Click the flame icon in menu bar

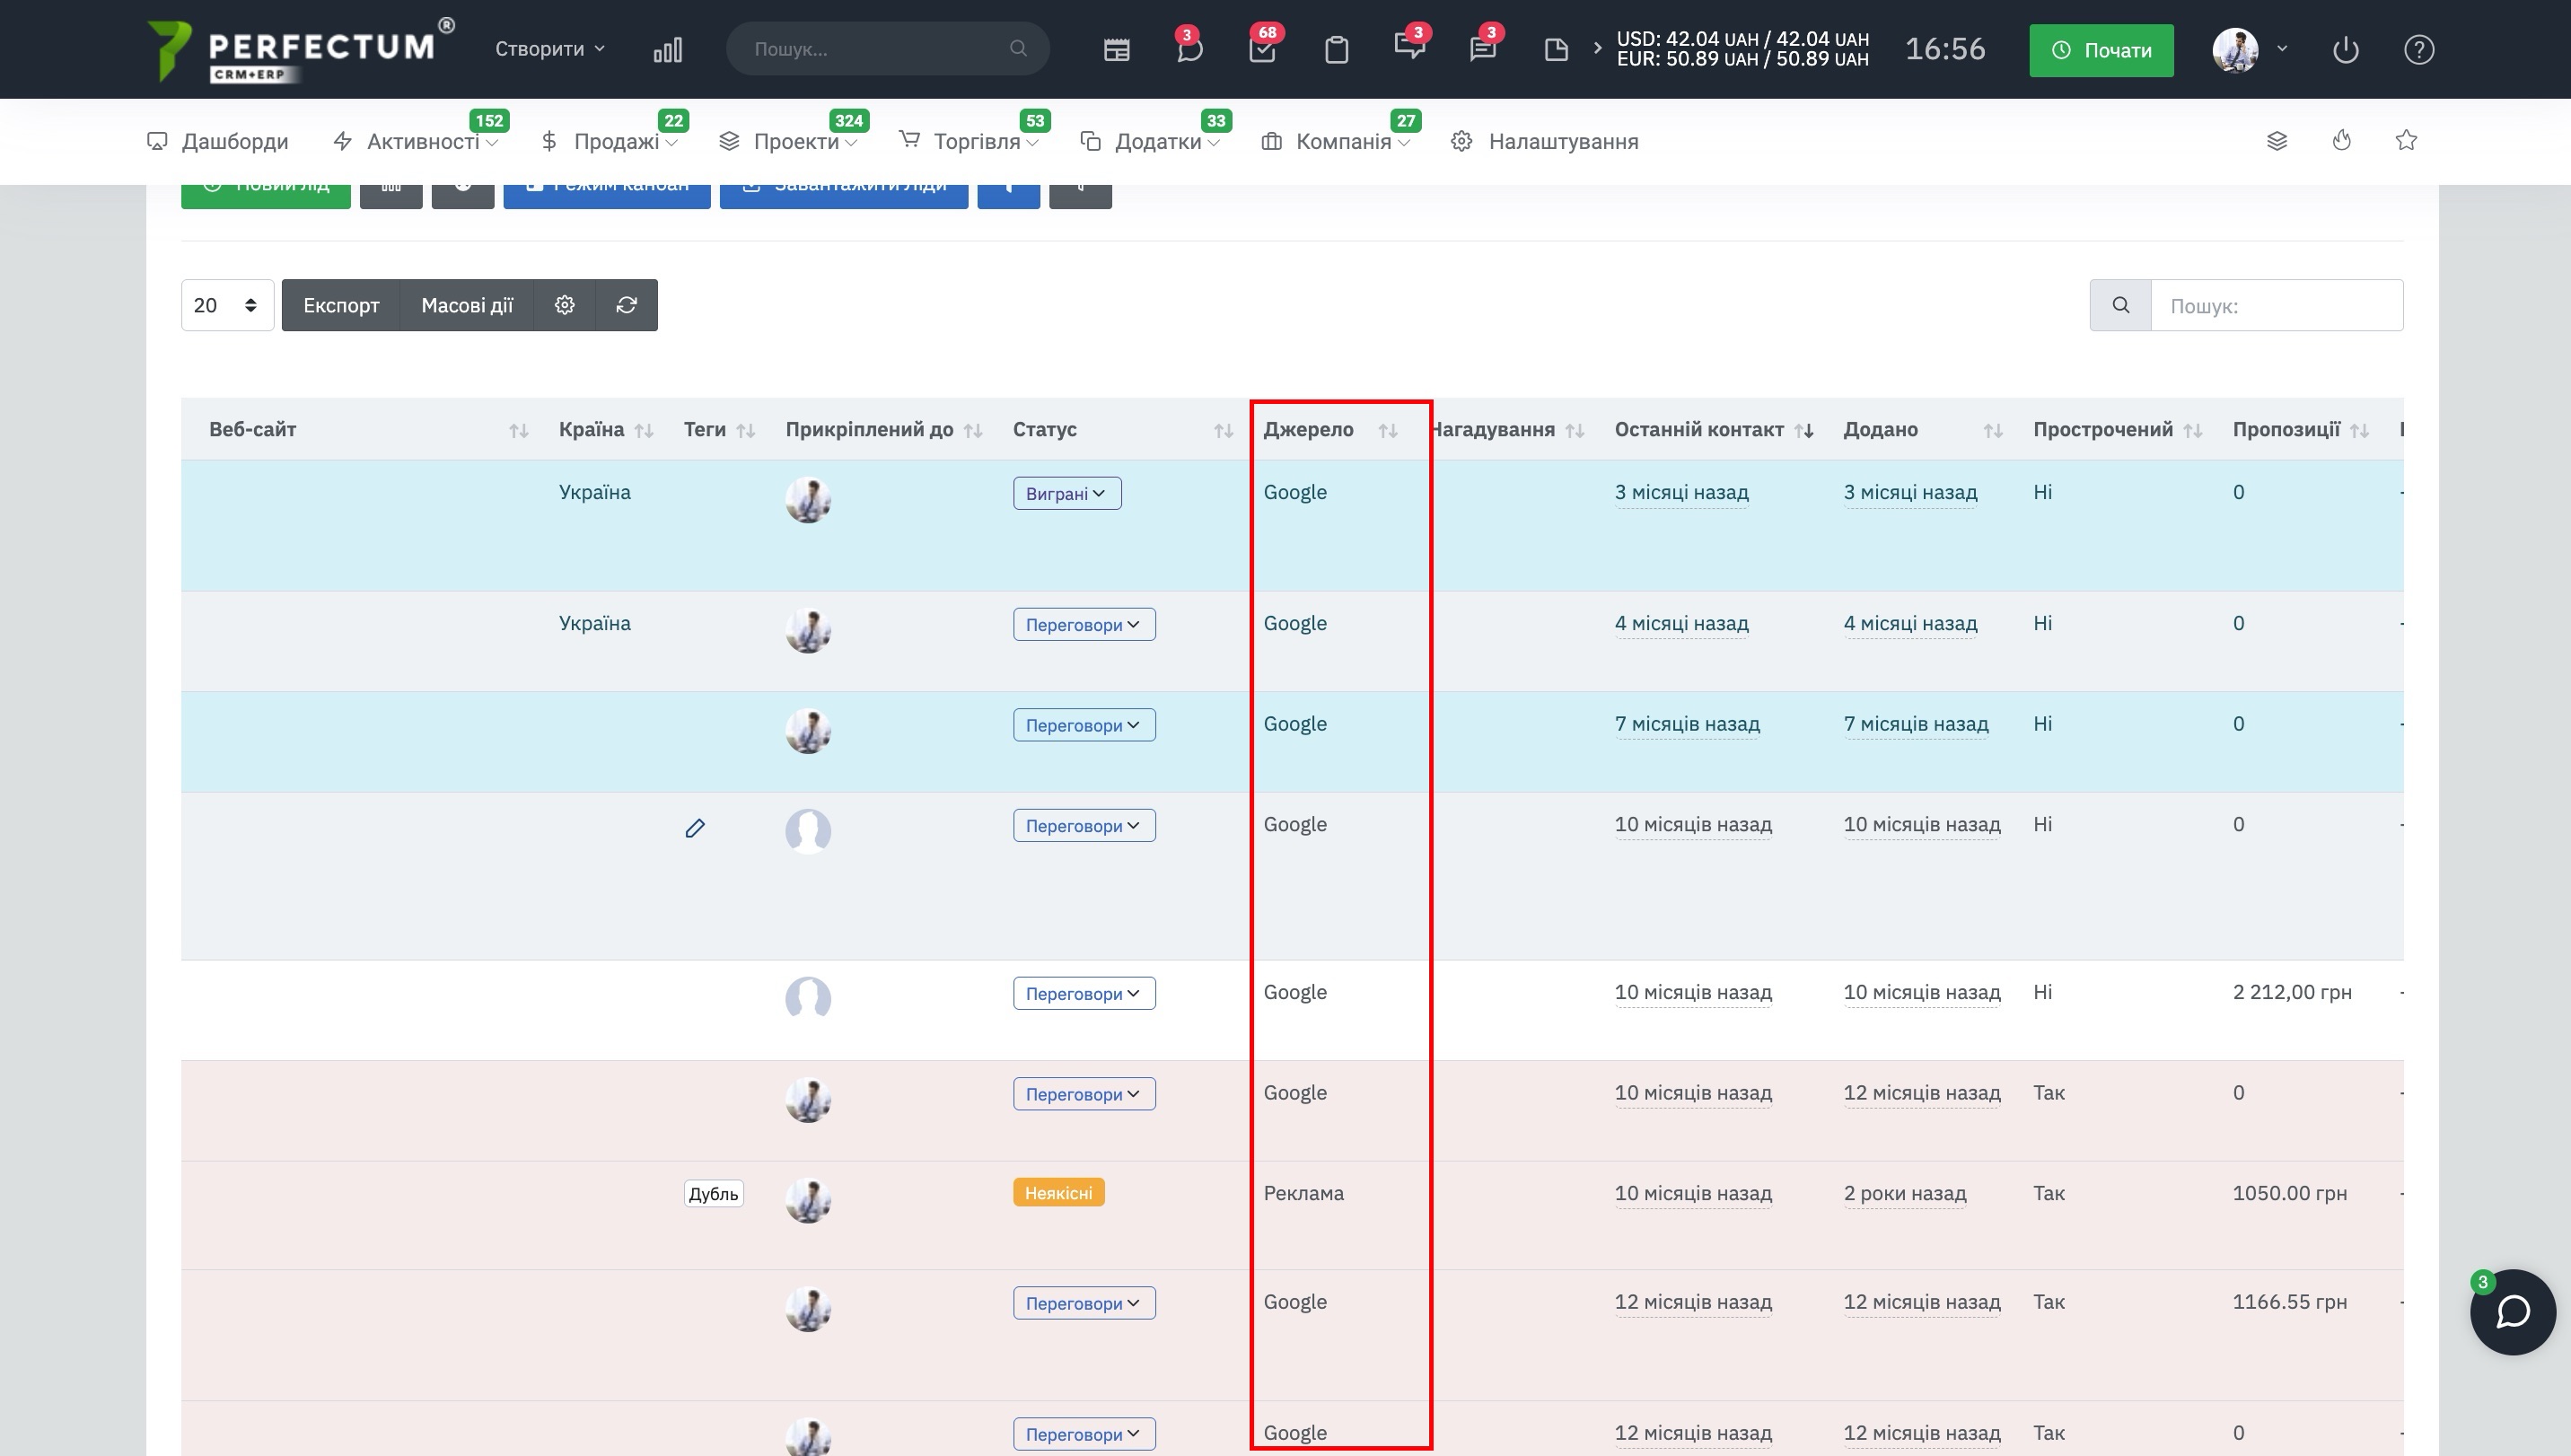(x=2341, y=141)
